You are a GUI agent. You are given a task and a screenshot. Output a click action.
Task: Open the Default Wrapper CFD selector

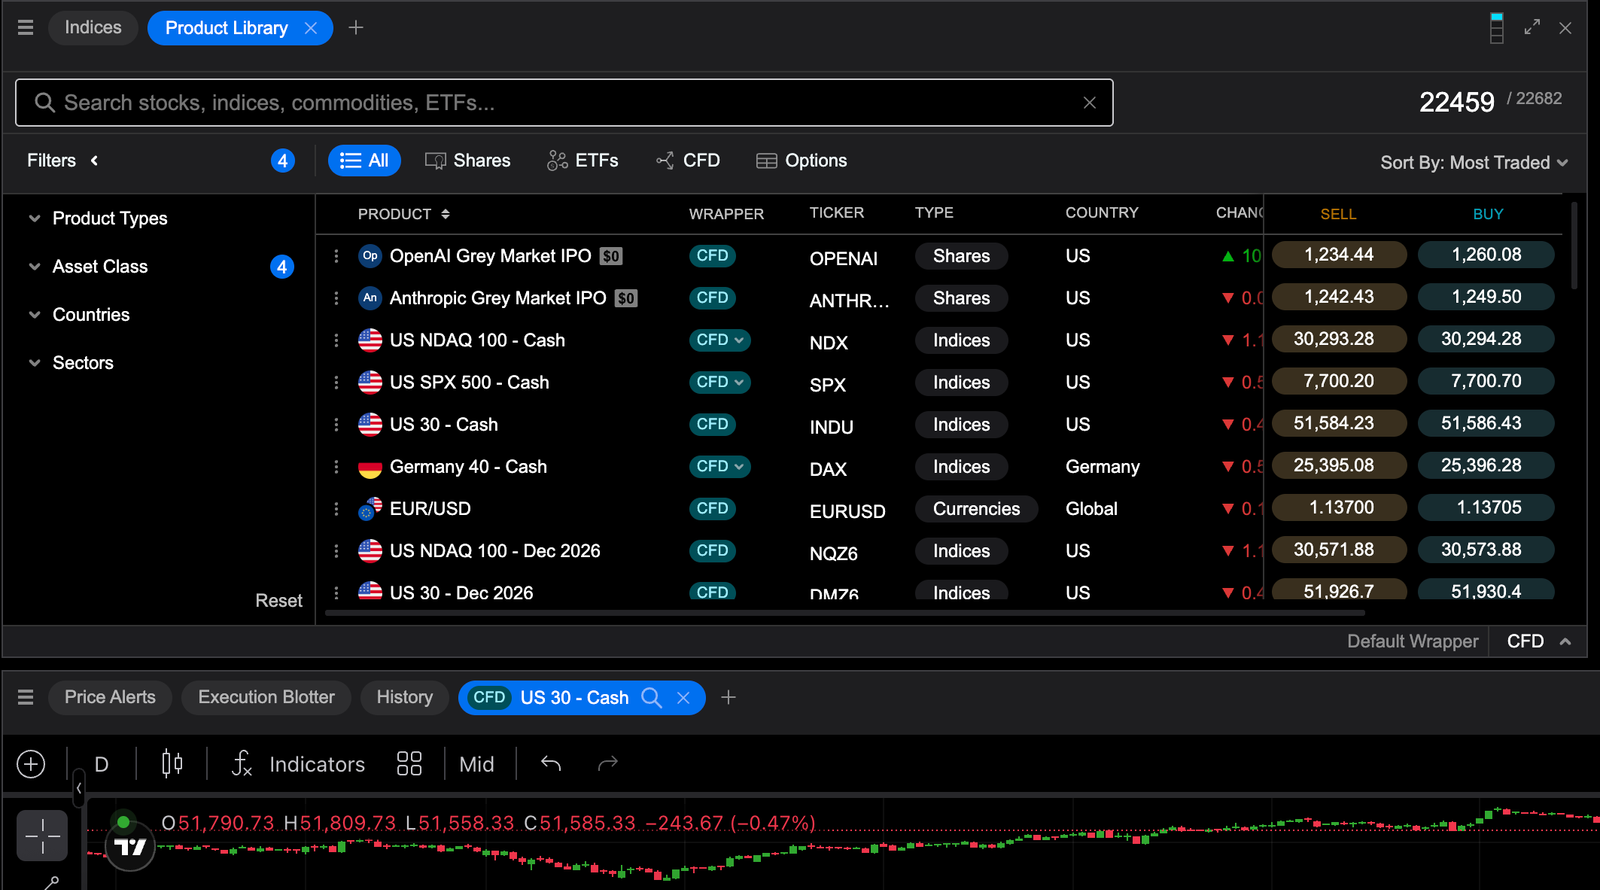[1538, 641]
